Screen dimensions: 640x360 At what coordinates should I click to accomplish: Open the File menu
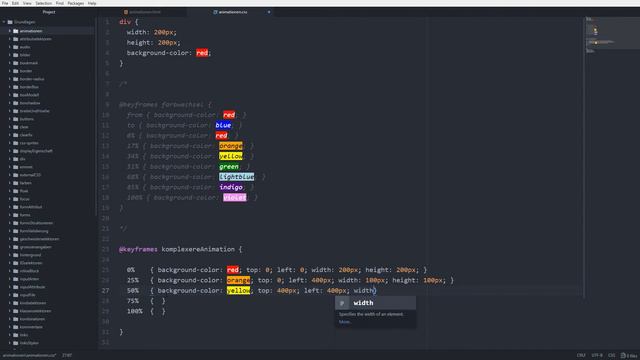coord(5,3)
